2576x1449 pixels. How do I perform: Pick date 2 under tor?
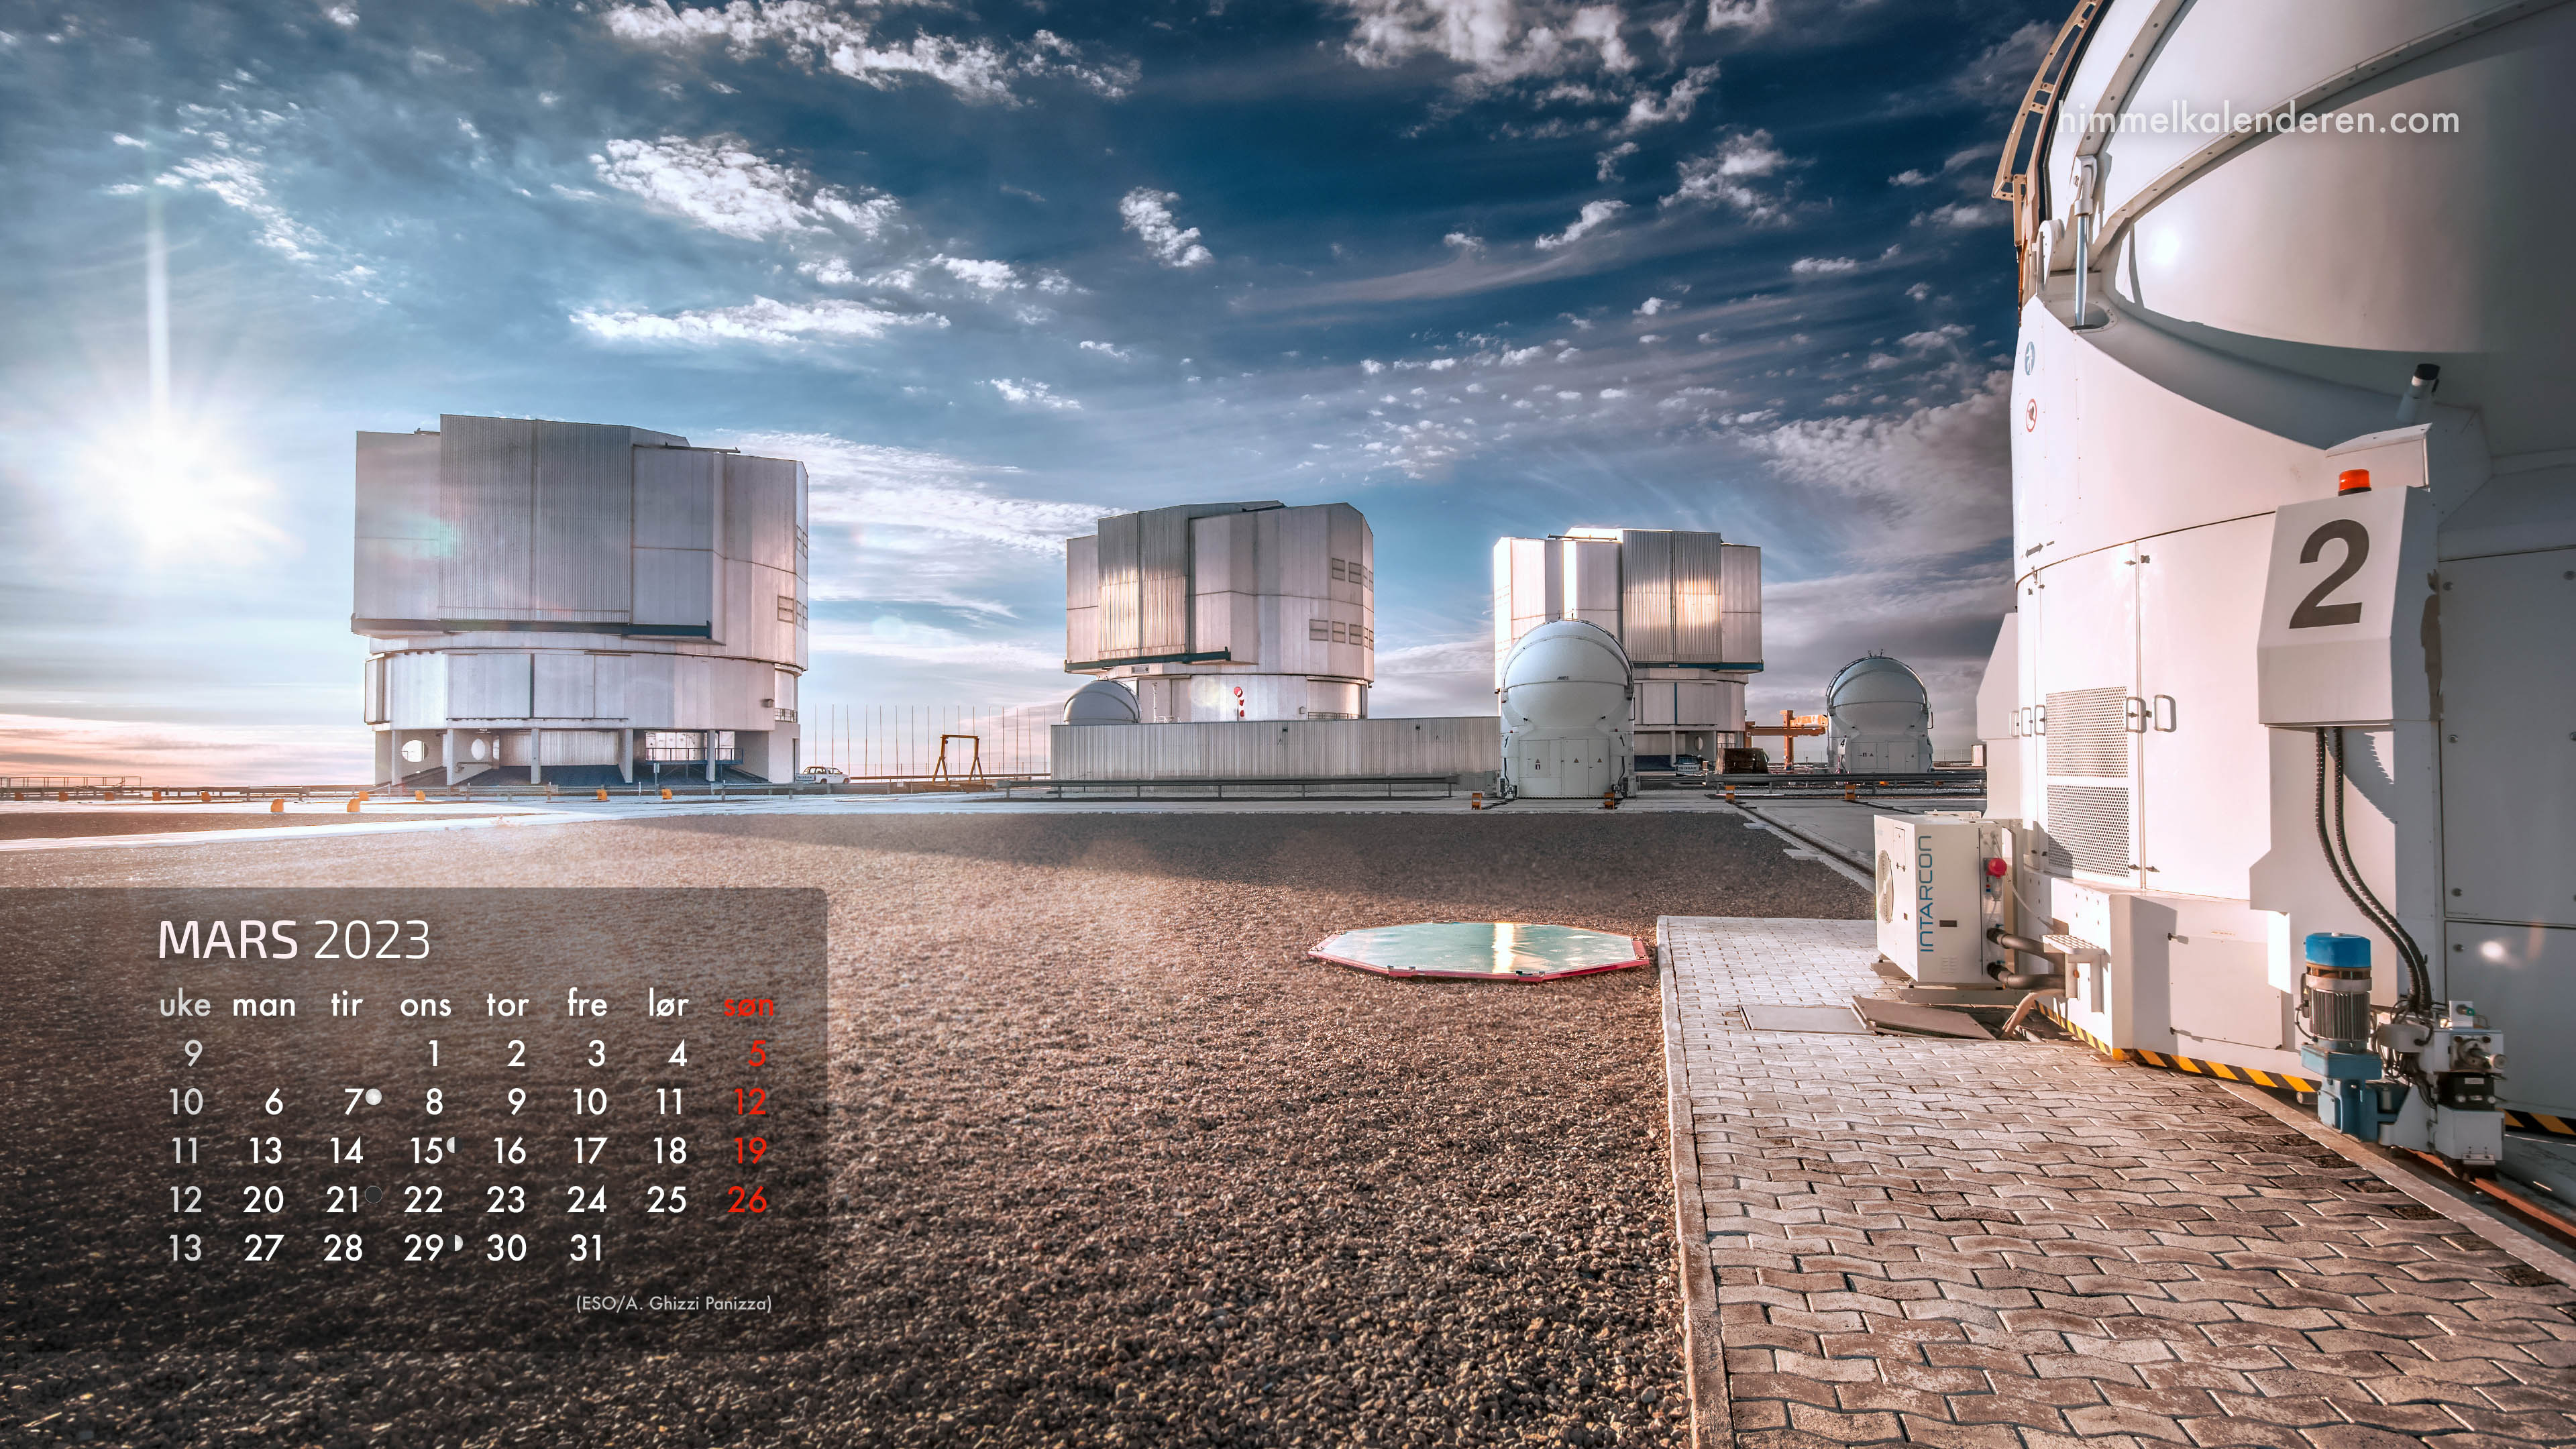516,1053
